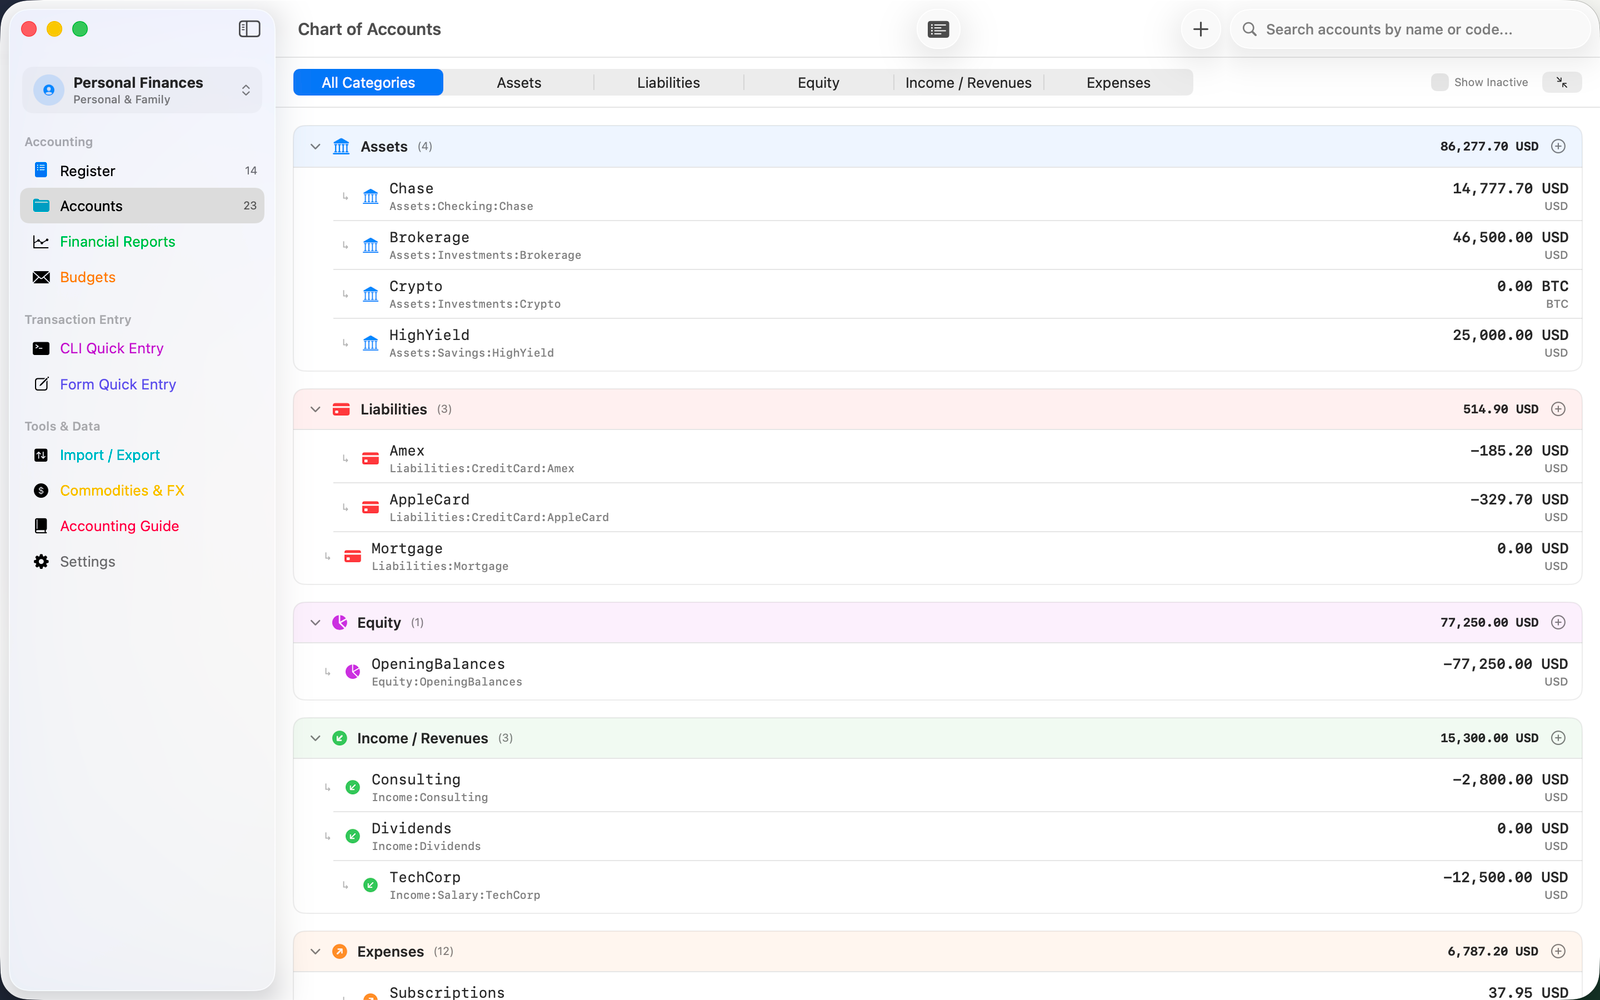1600x1000 pixels.
Task: Toggle the sidebar panel icon
Action: click(x=250, y=29)
